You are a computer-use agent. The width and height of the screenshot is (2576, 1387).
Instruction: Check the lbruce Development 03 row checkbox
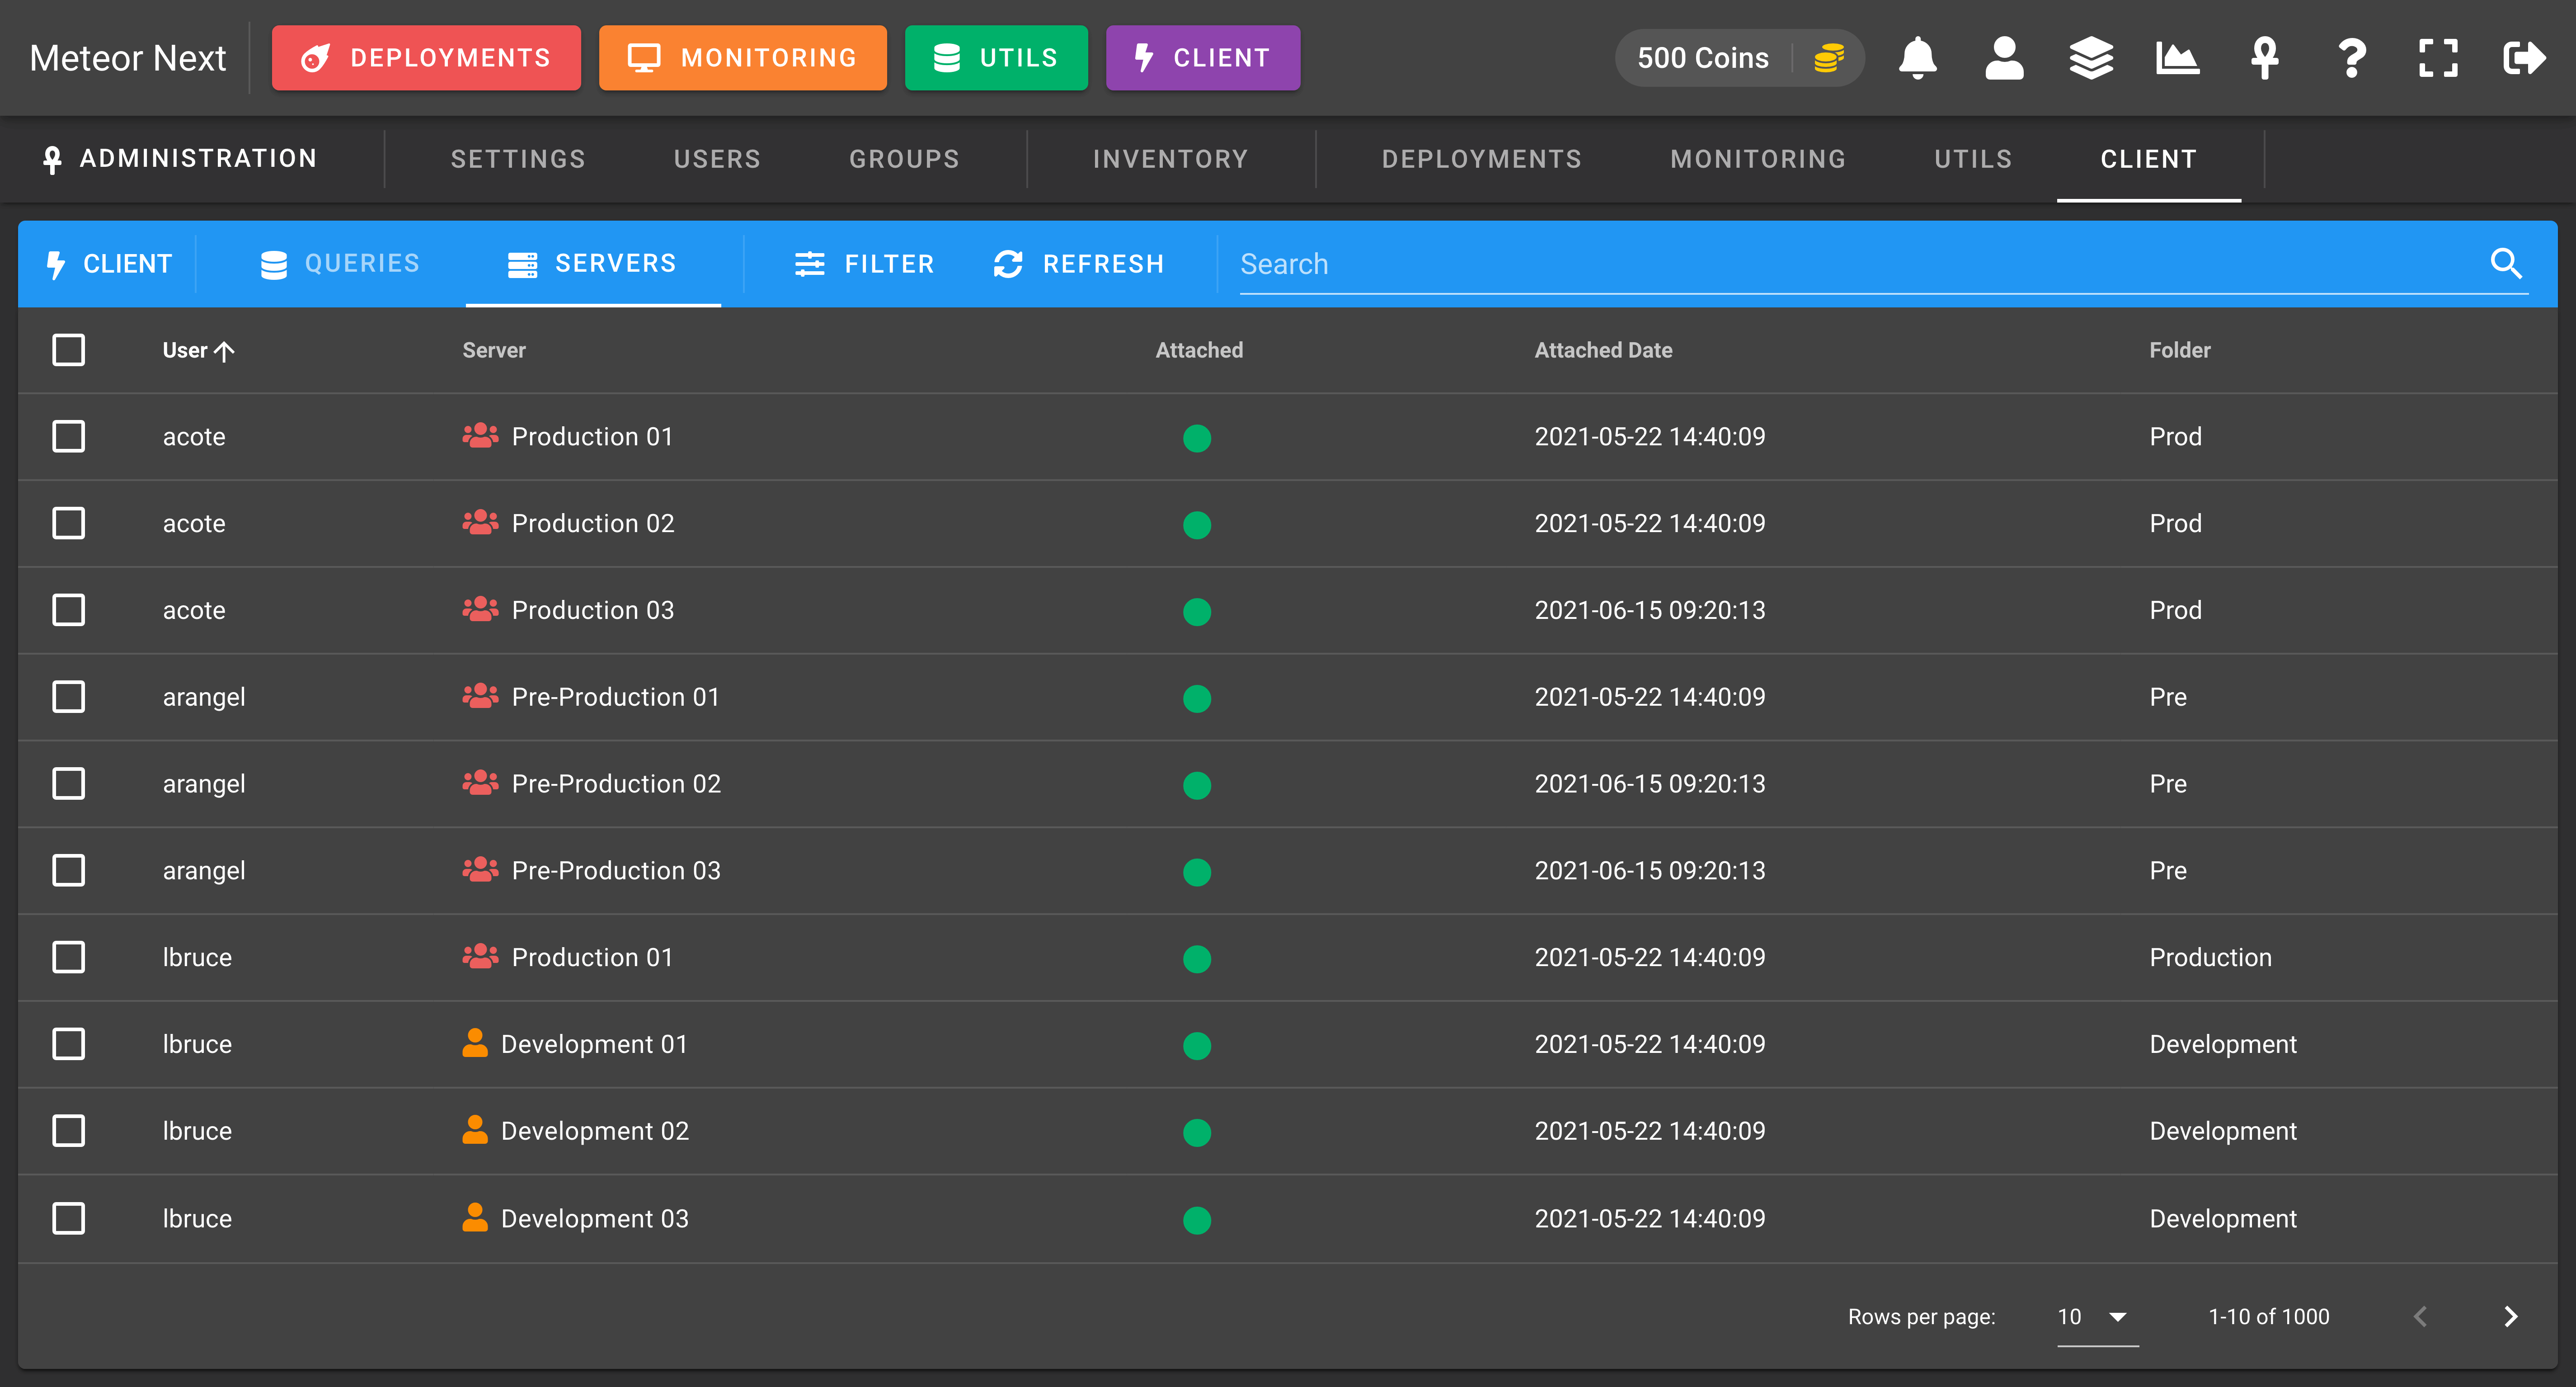(68, 1218)
